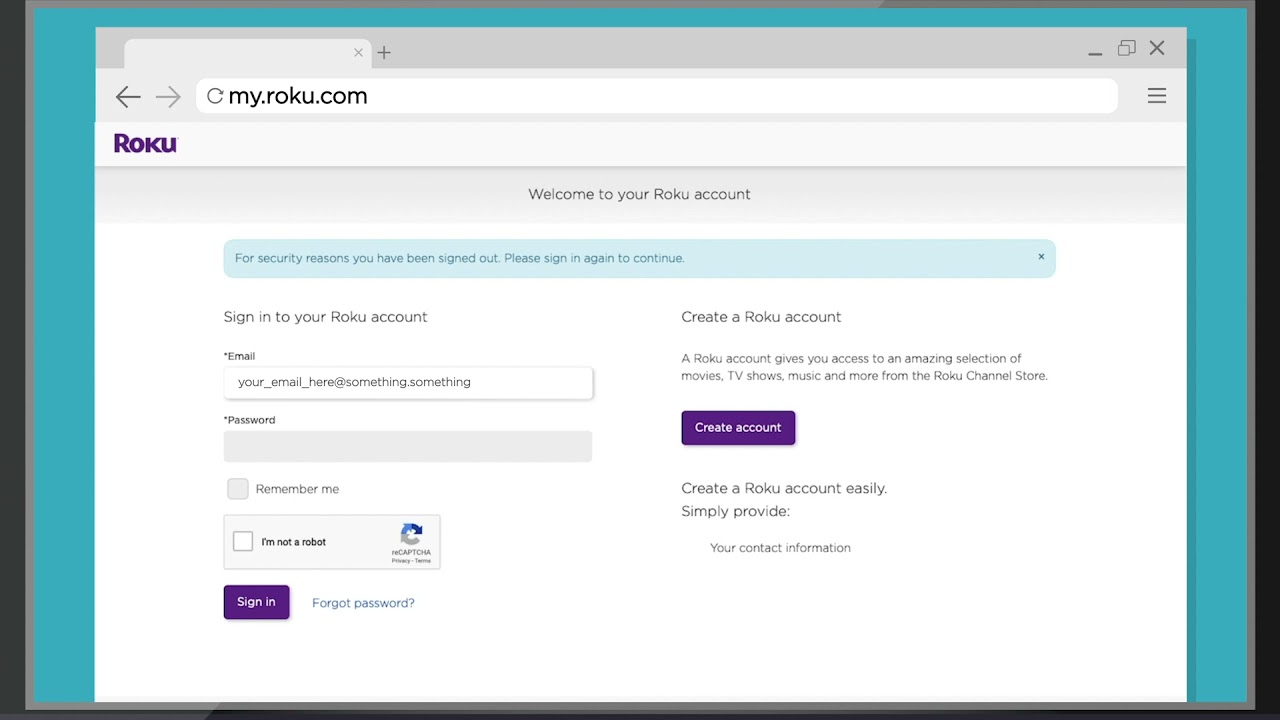Click the Sign in to your Roku account heading
The width and height of the screenshot is (1280, 720).
pos(325,317)
